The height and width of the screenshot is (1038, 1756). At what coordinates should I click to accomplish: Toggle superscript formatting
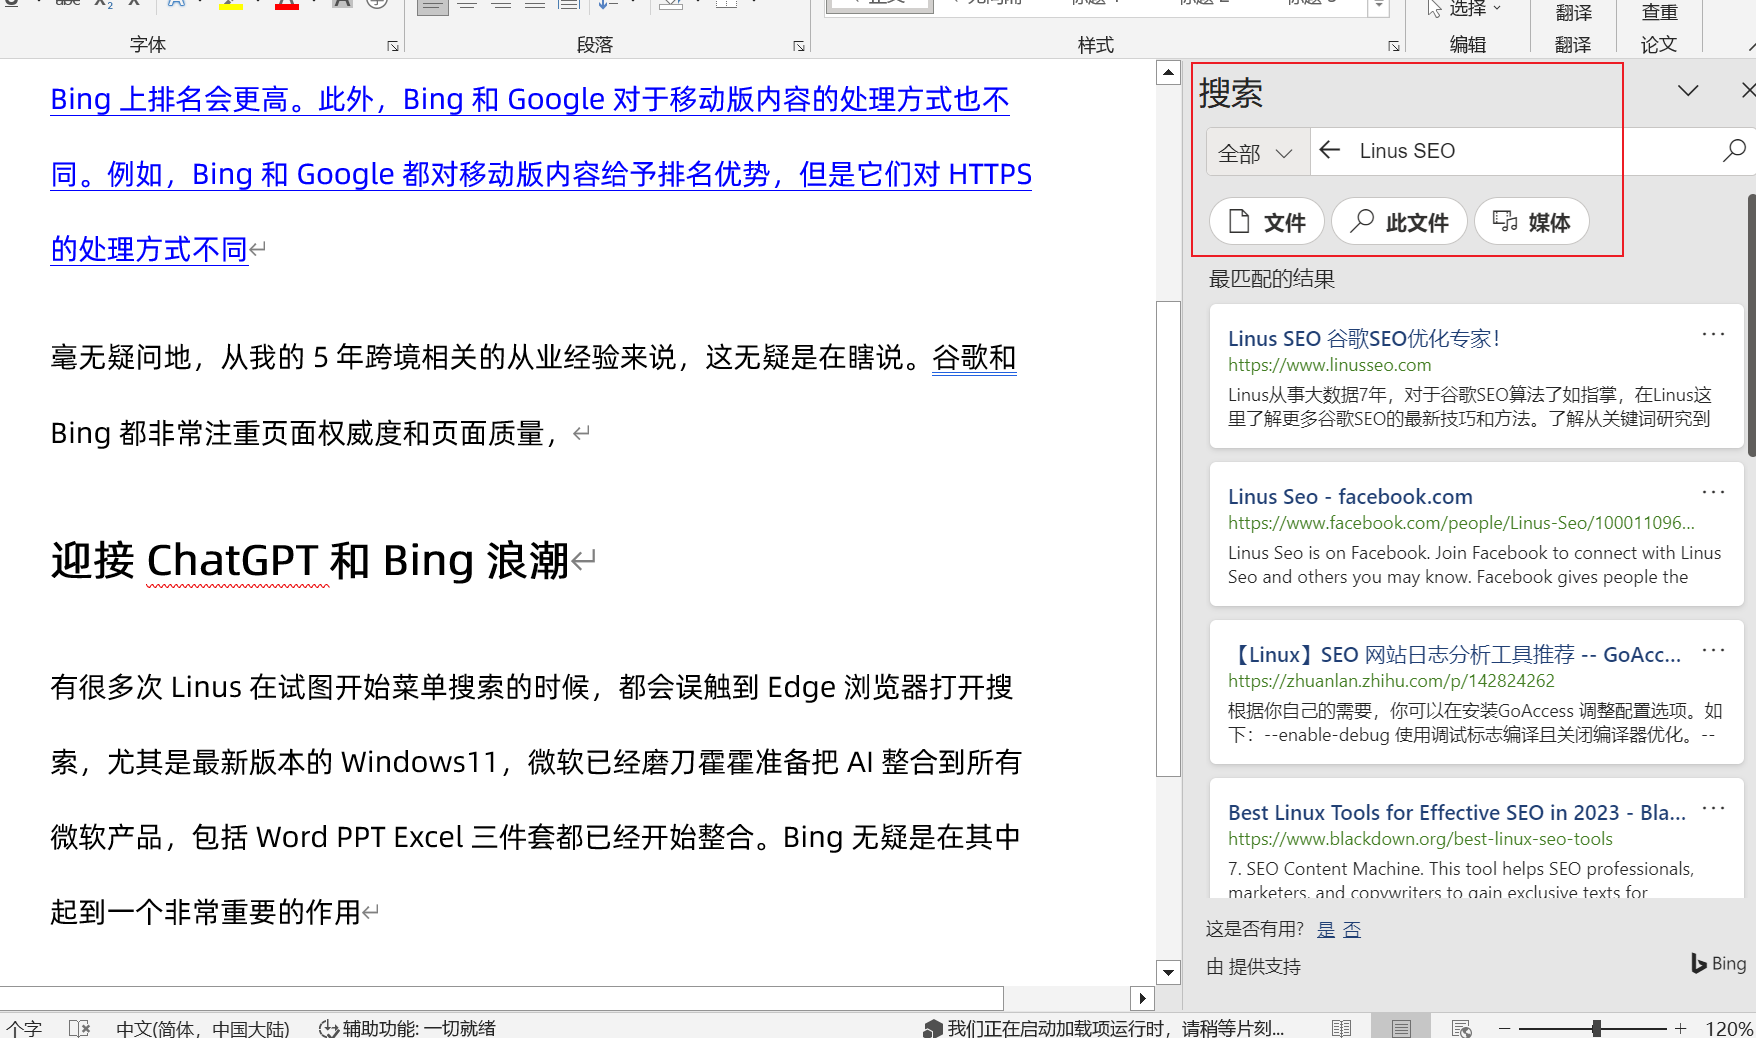[x=133, y=3]
